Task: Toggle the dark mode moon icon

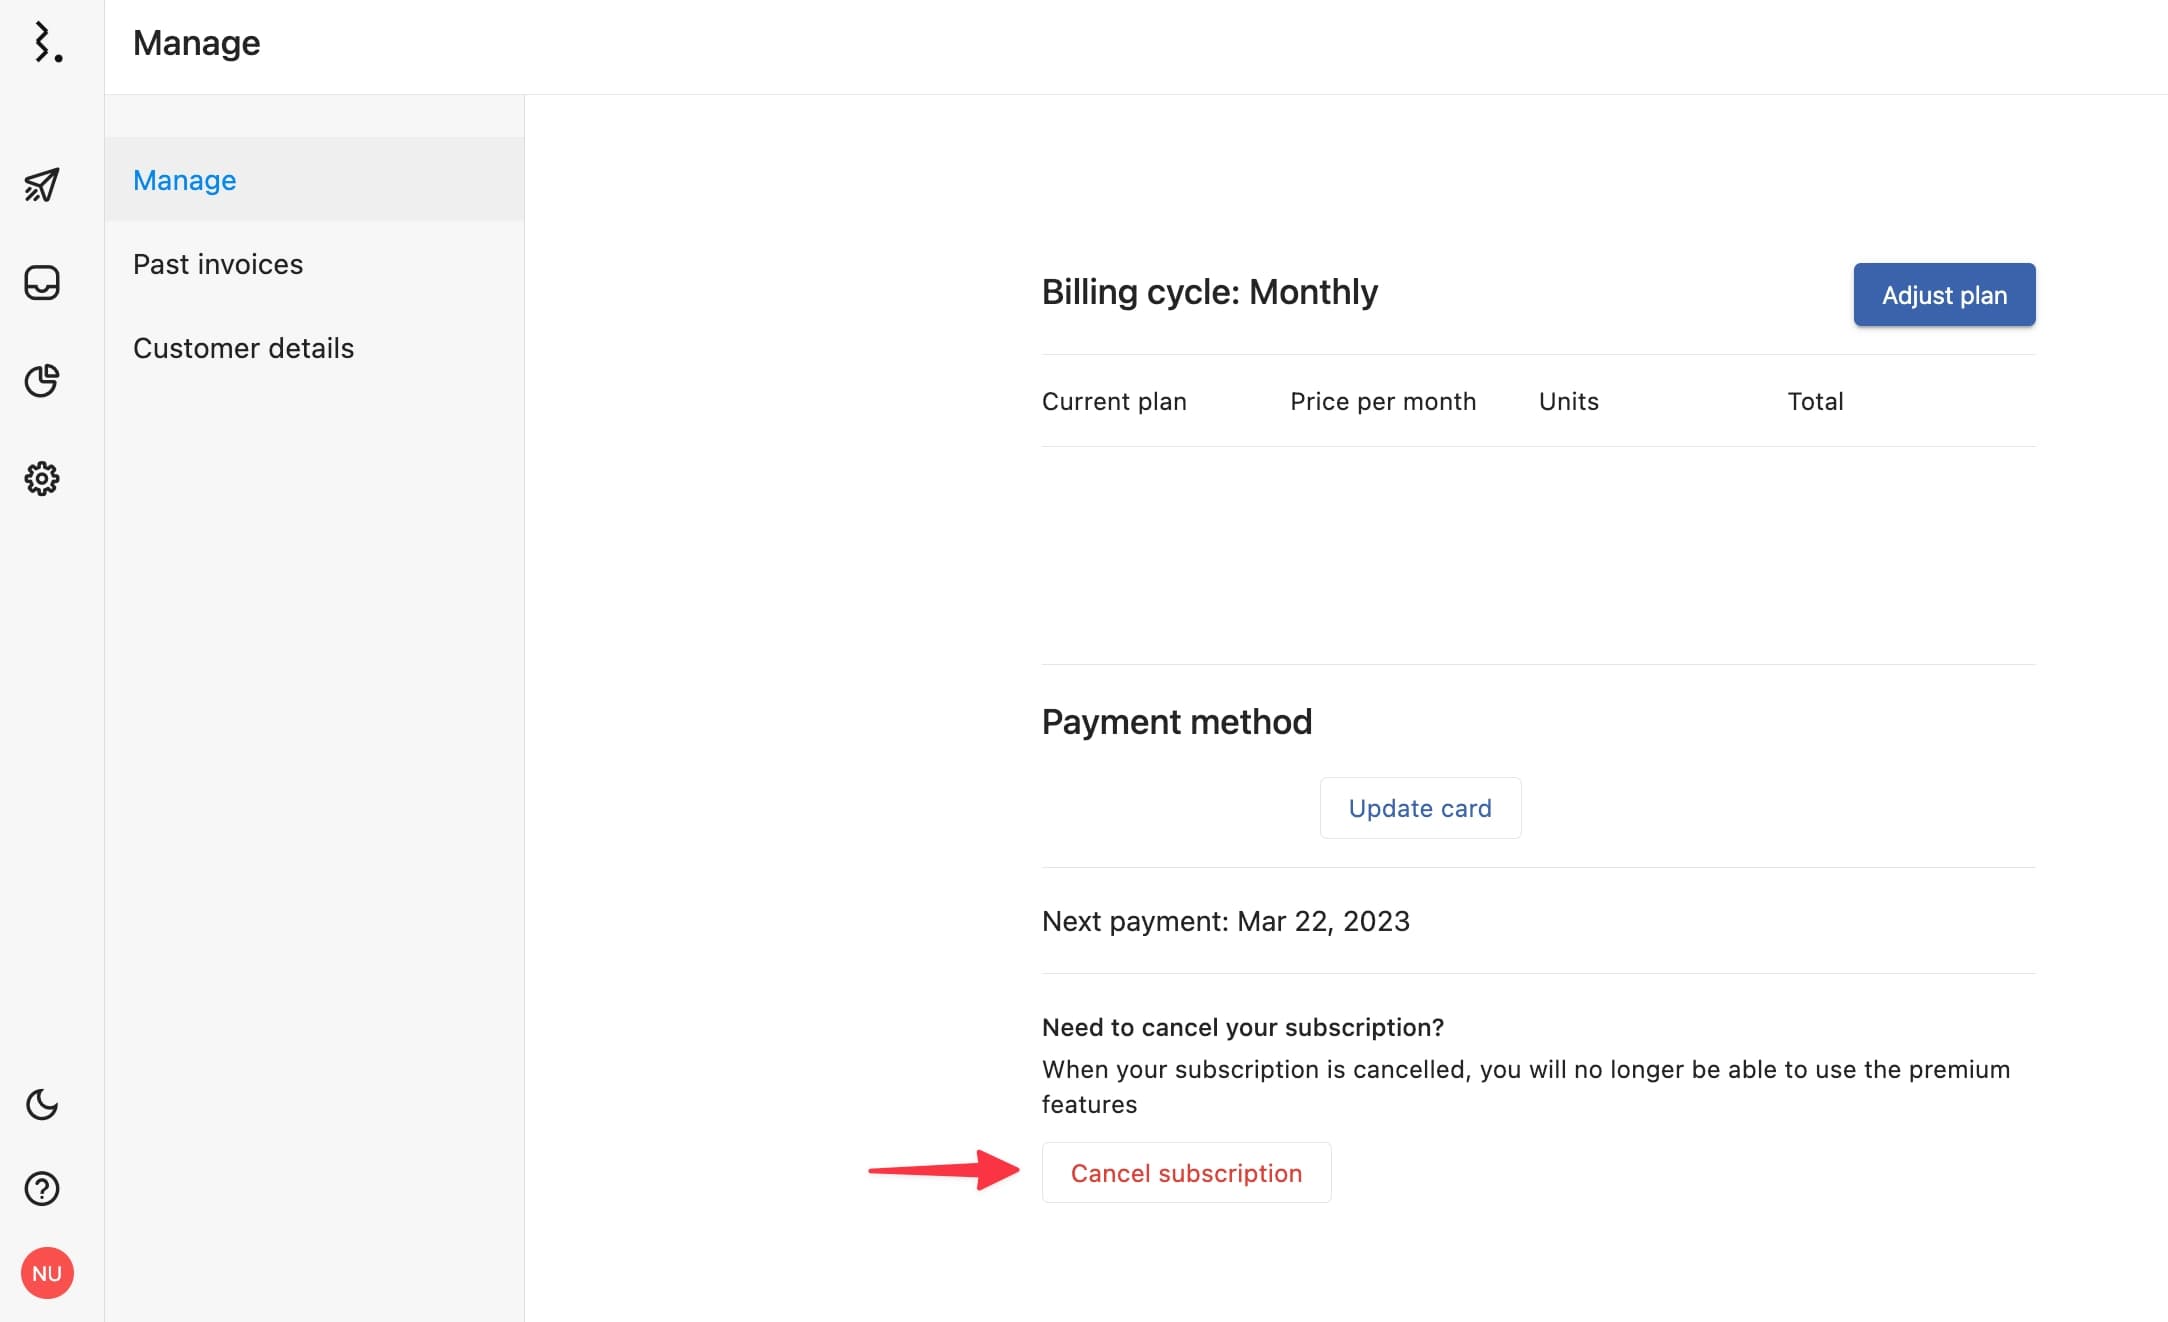Action: coord(42,1105)
